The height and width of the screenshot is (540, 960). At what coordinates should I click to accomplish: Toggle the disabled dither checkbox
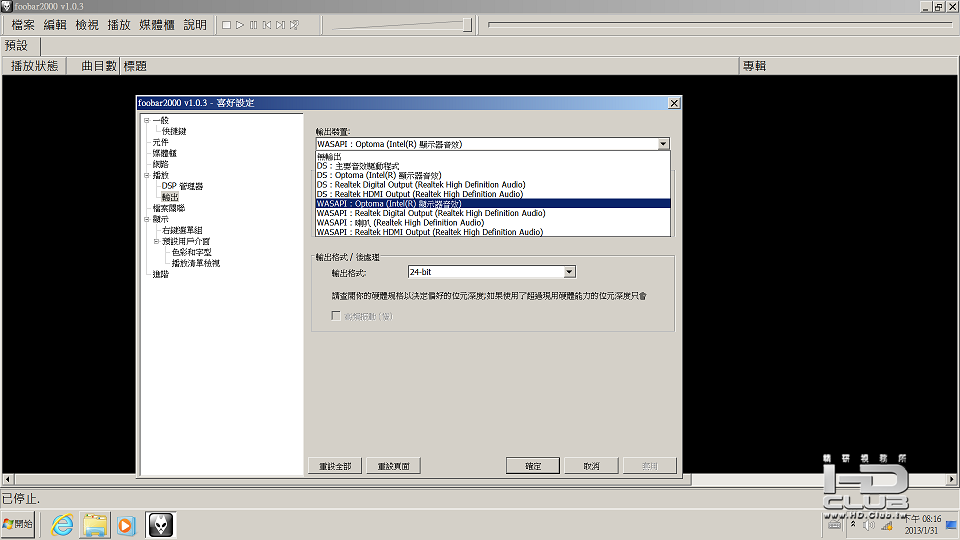[336, 315]
